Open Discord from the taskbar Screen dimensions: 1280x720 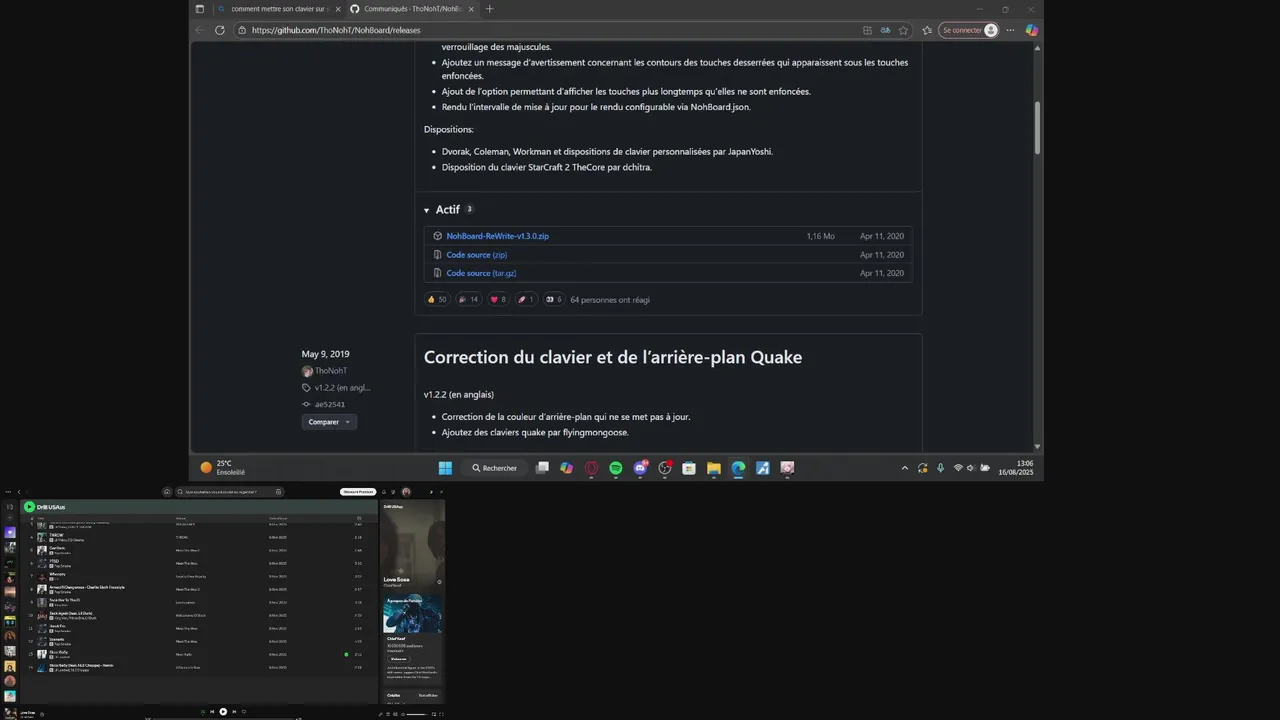point(641,468)
